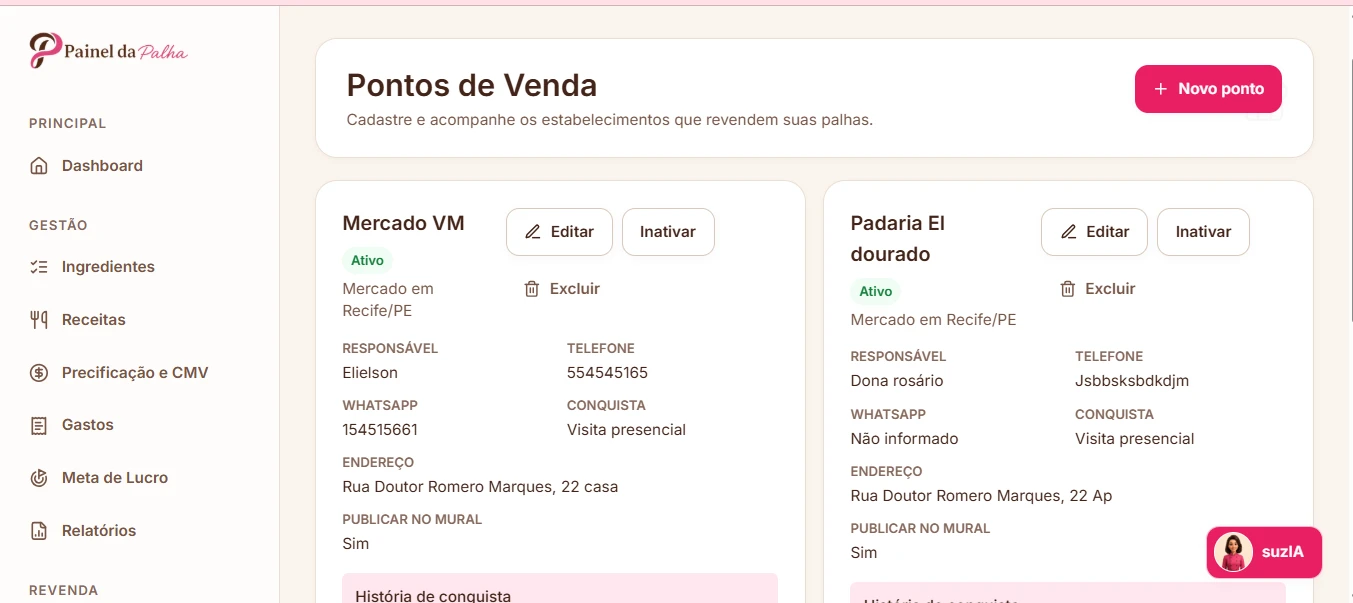
Task: Go to Ingredientes section
Action: coord(108,267)
